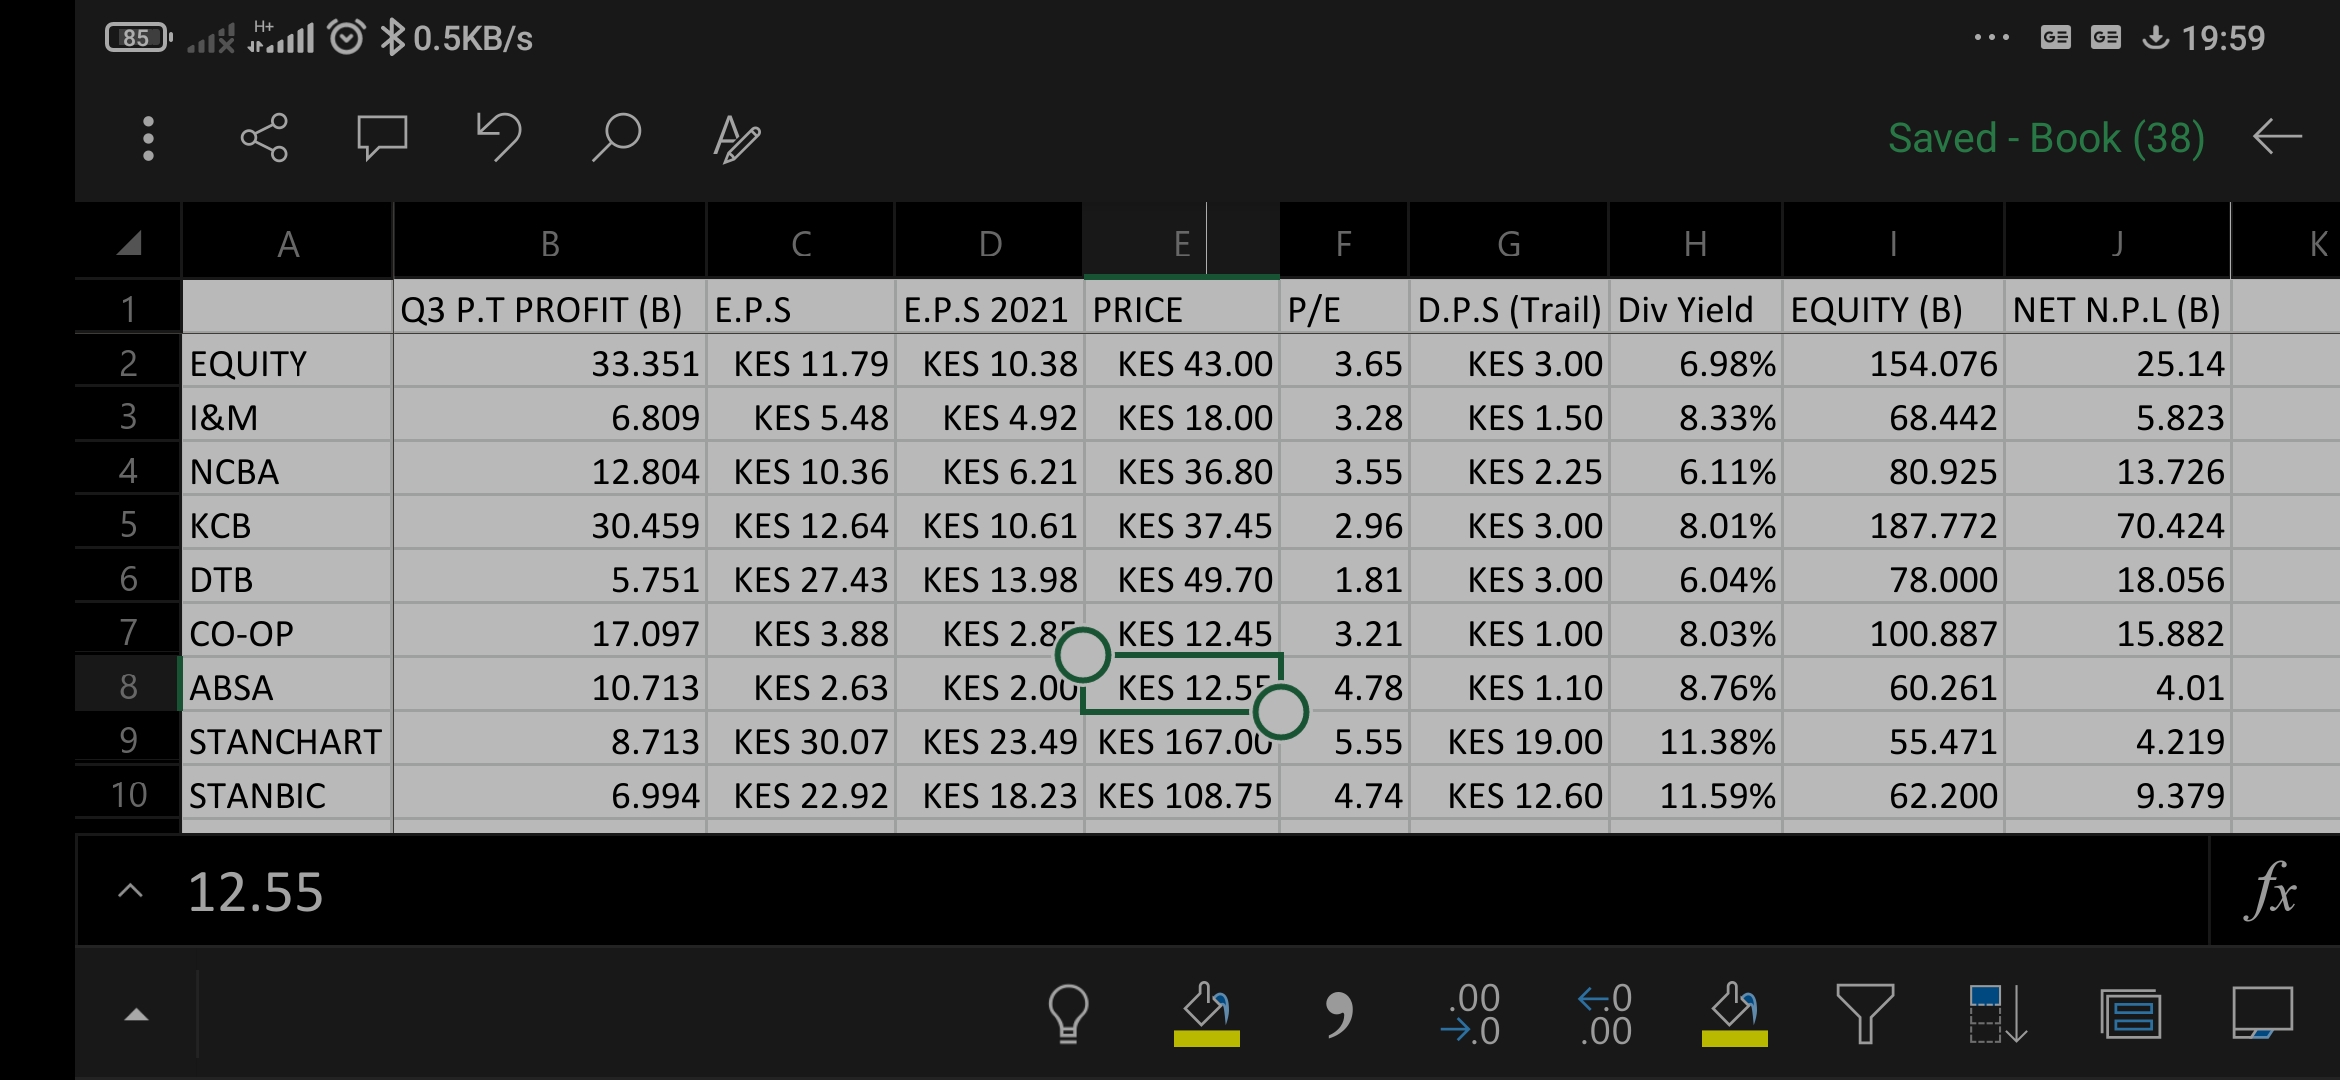The image size is (2340, 1080).
Task: Tap the Bluetooth status icon
Action: click(392, 38)
